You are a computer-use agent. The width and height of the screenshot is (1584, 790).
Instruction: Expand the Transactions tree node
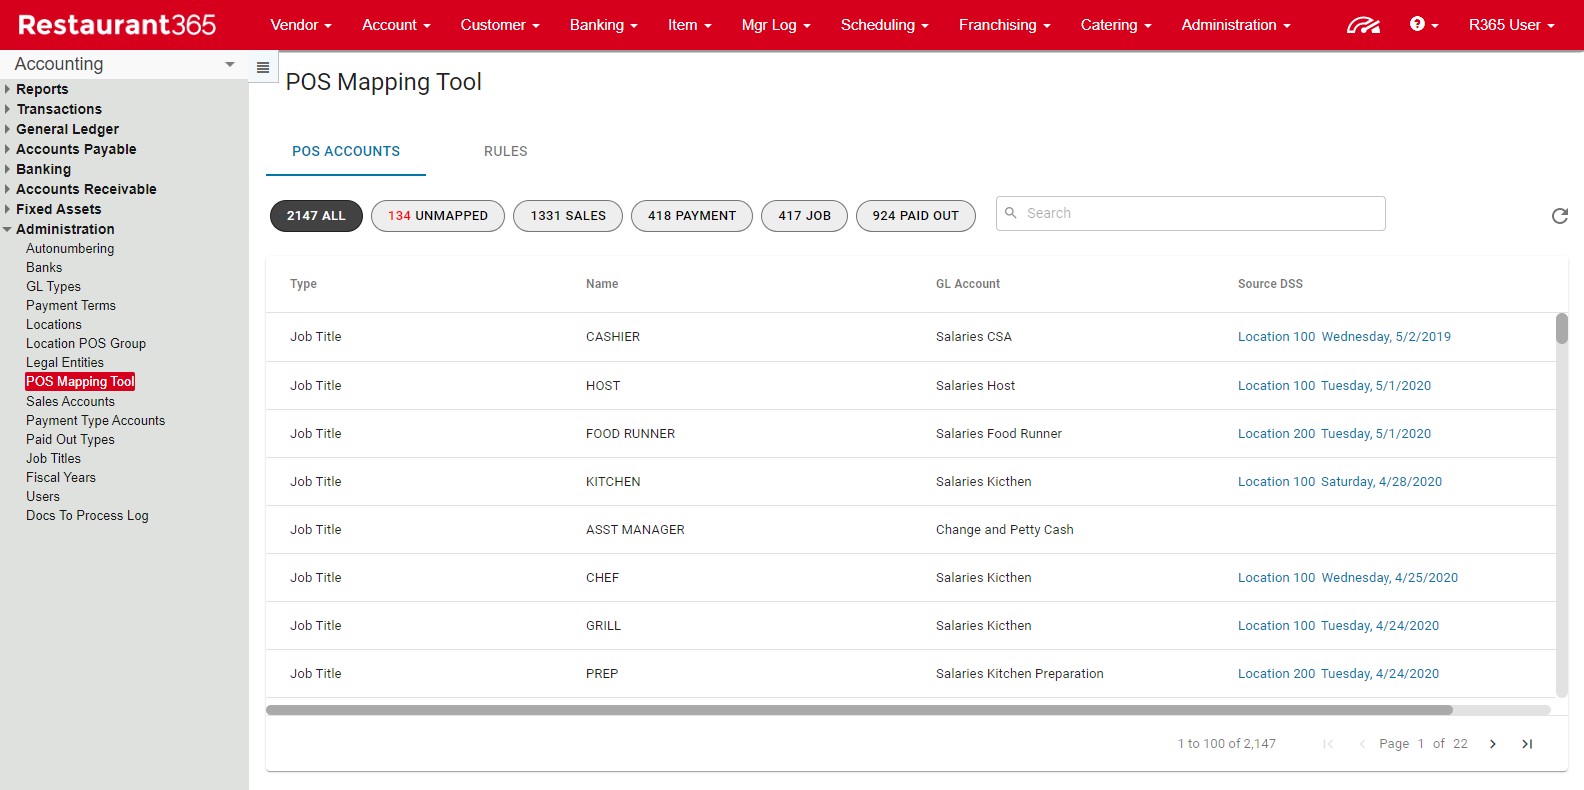[x=7, y=109]
